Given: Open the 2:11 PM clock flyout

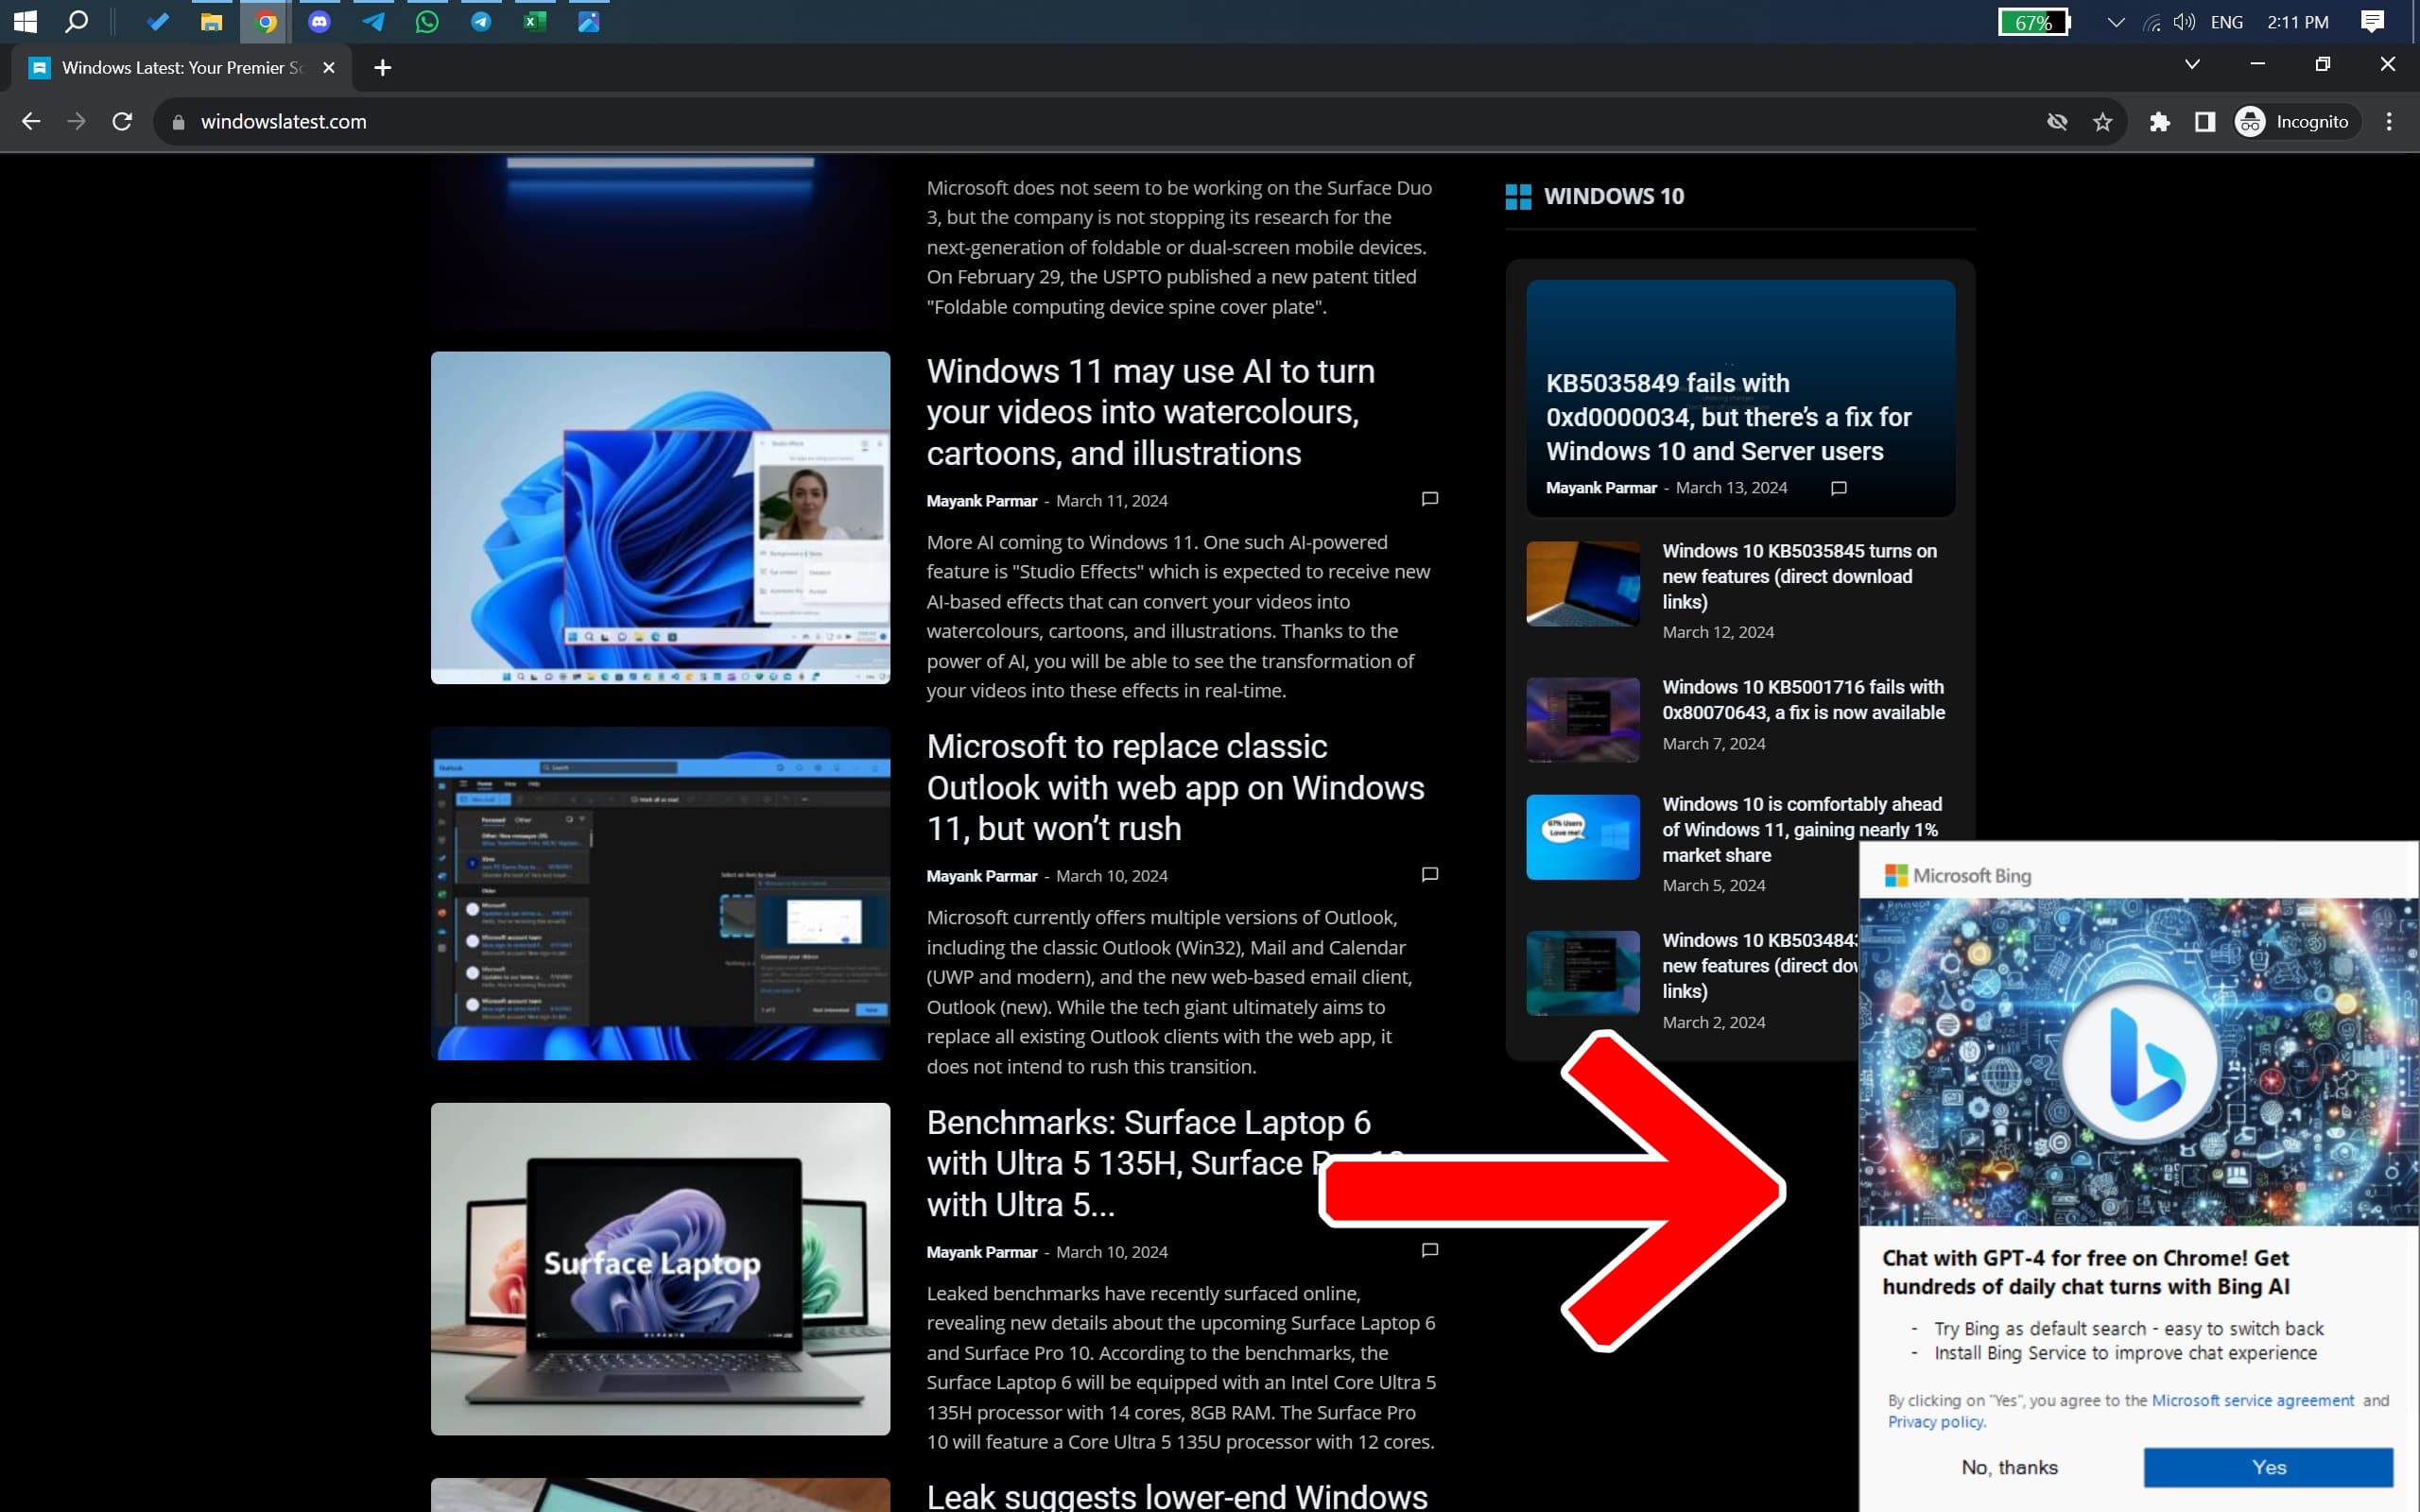Looking at the screenshot, I should [x=2297, y=22].
